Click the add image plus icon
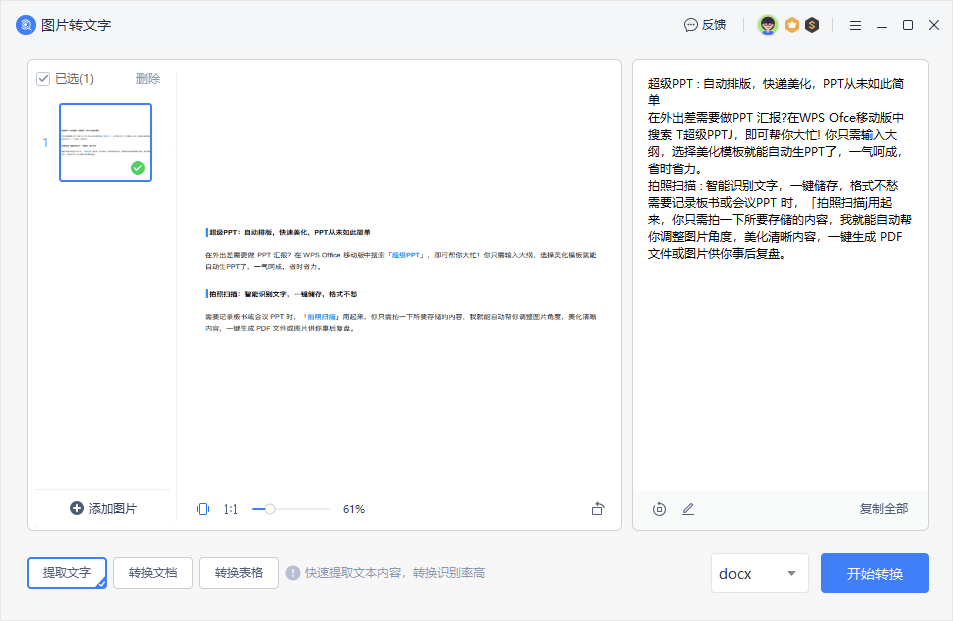Viewport: 953px width, 621px height. tap(76, 508)
